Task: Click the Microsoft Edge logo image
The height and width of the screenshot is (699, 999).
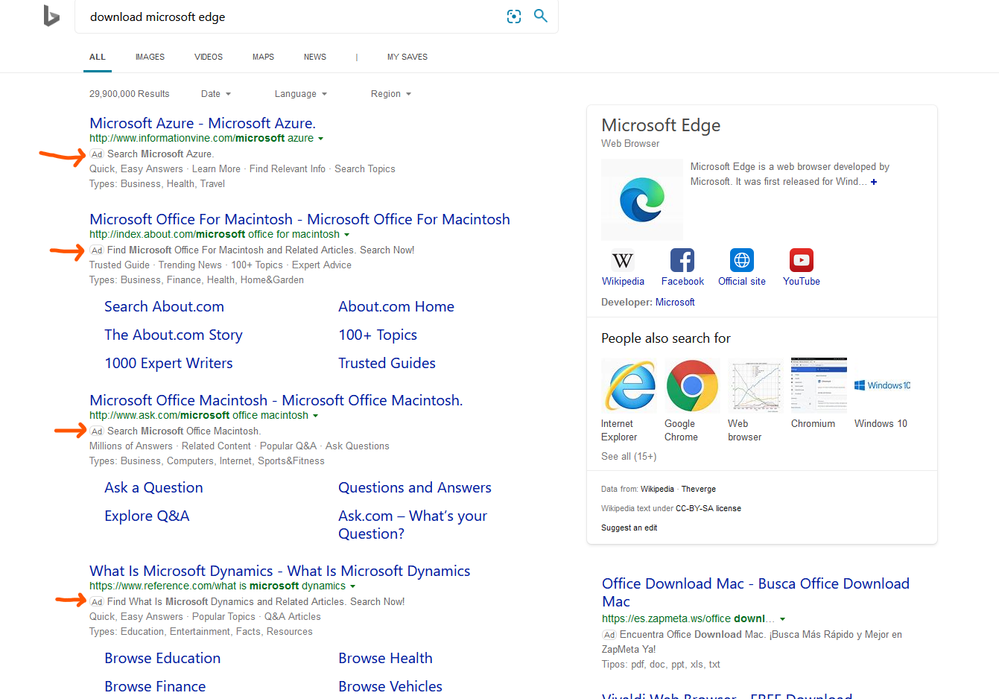Action: [x=642, y=199]
